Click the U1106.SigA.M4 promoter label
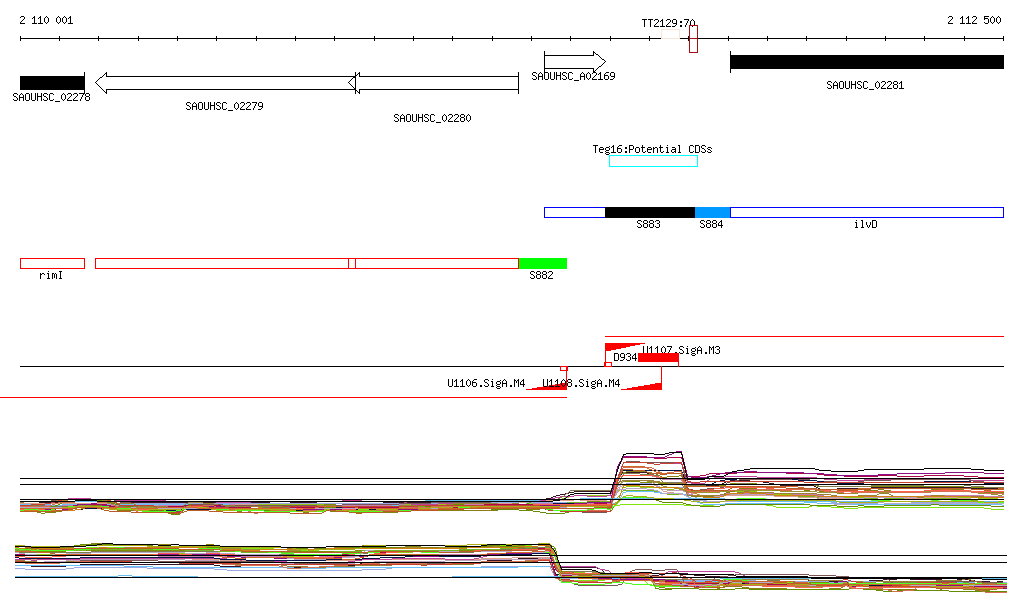This screenshot has width=1024, height=611. pyautogui.click(x=486, y=383)
